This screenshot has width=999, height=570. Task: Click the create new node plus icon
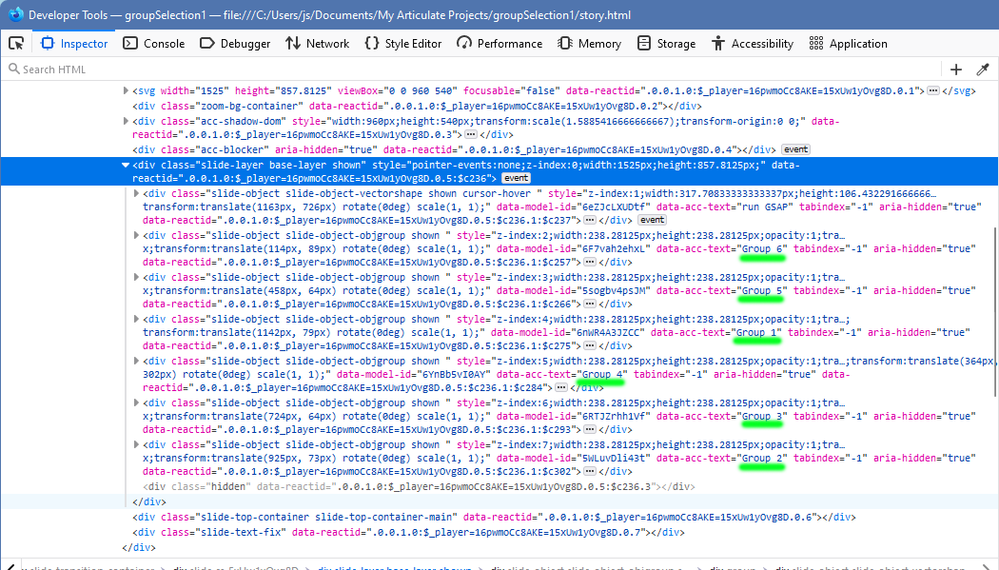956,69
